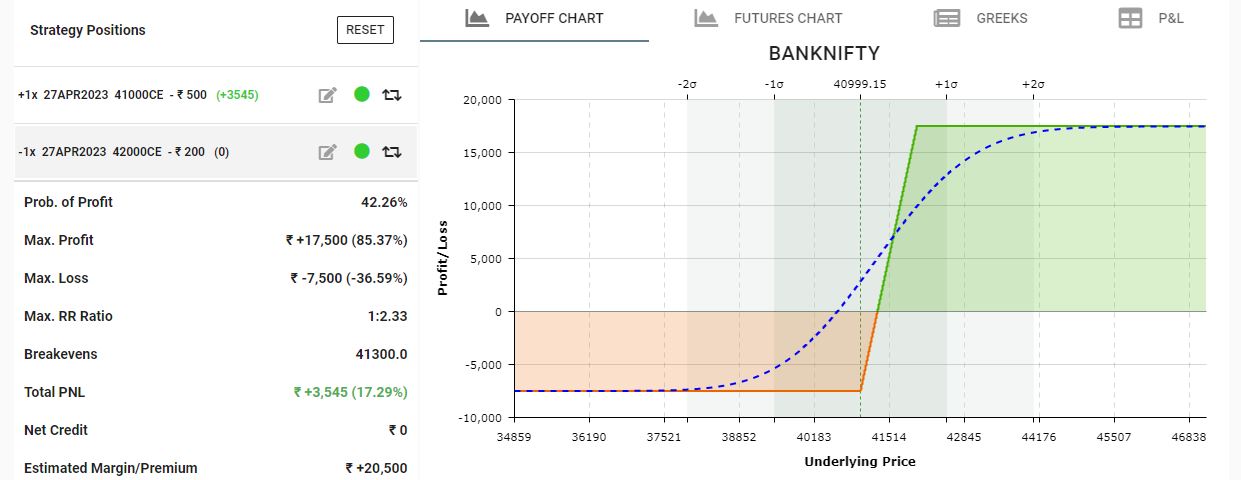Viewport: 1241px width, 480px height.
Task: Open the Greeks tab
Action: click(980, 19)
